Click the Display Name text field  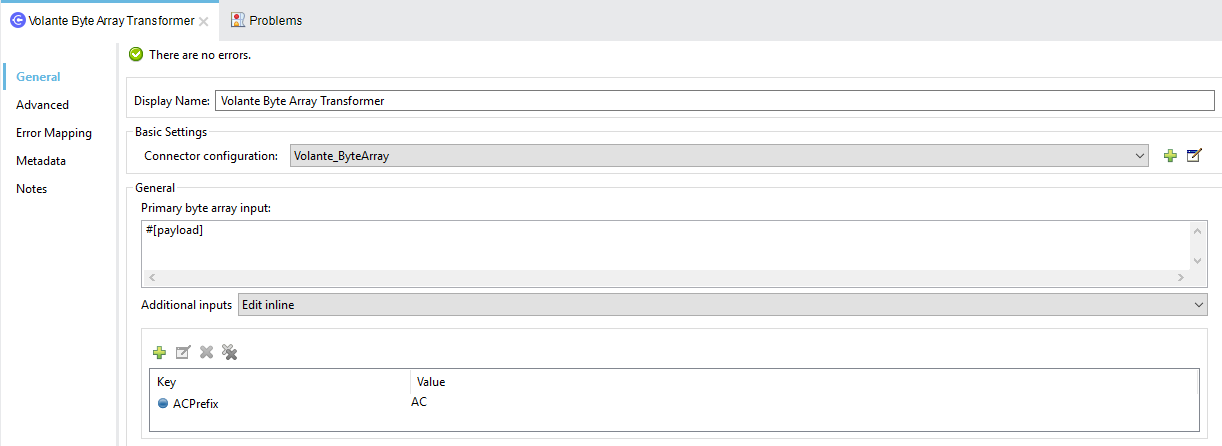click(x=714, y=101)
